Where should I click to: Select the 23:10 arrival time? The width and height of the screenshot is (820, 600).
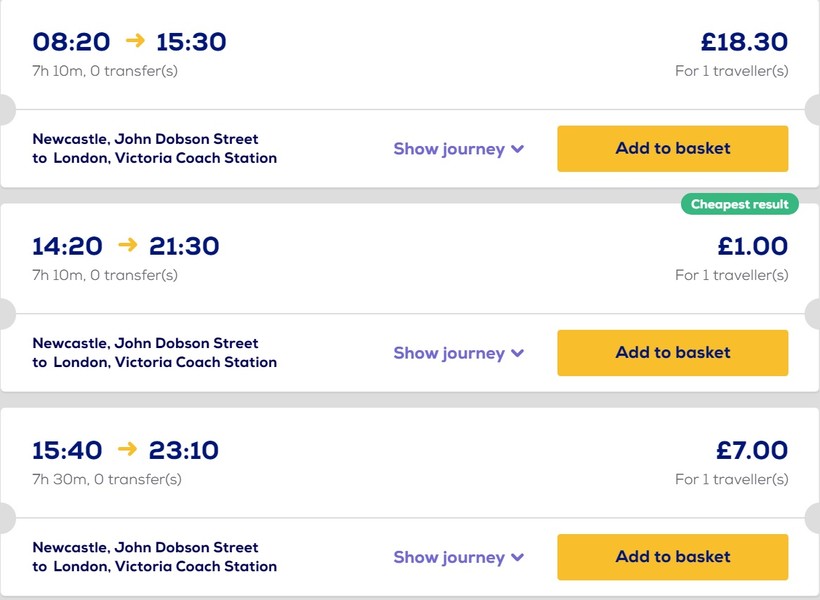click(184, 450)
